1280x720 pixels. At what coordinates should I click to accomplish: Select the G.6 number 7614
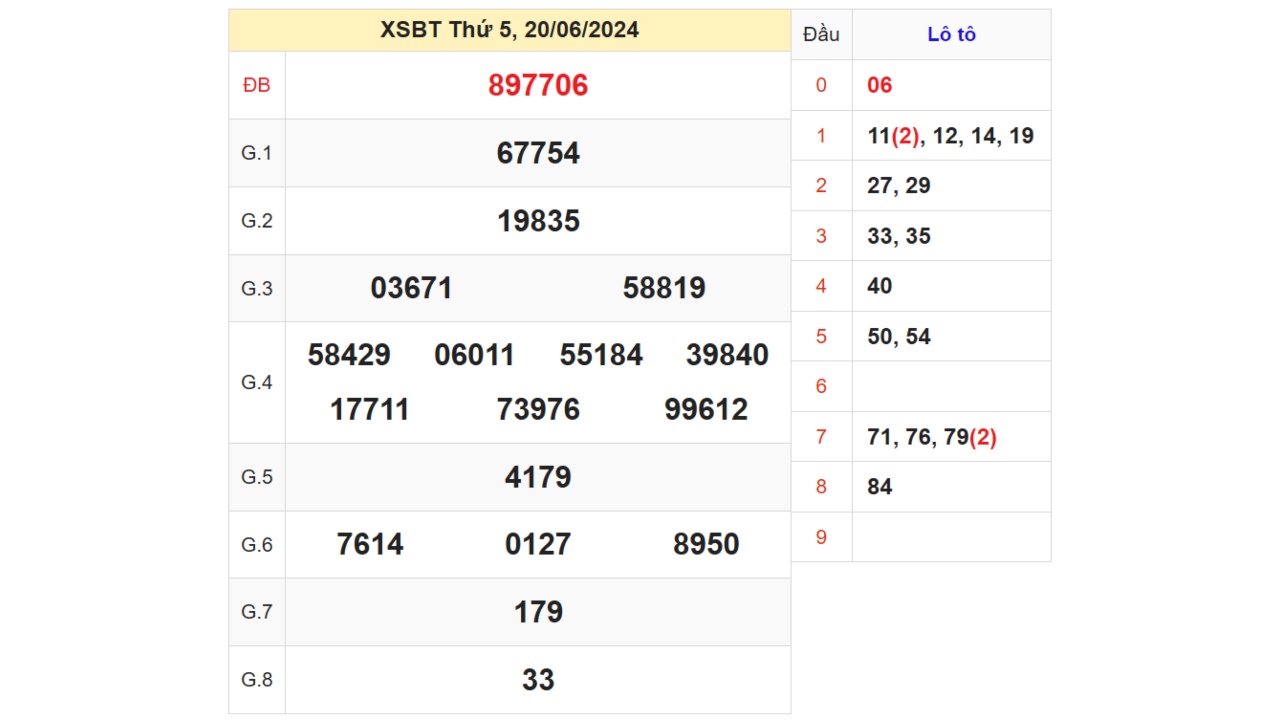(x=370, y=544)
